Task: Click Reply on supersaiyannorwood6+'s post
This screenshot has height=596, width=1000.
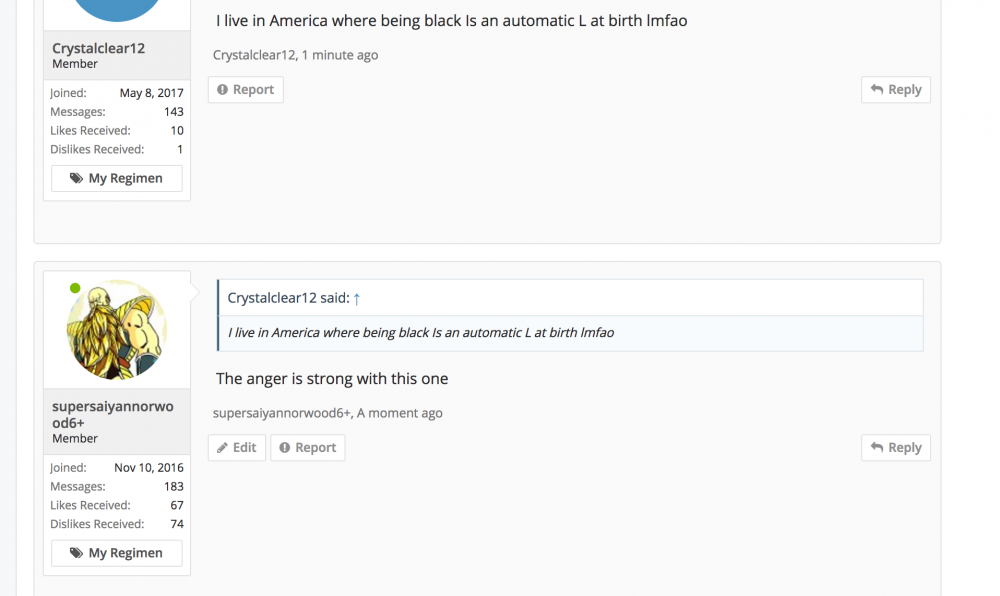Action: [896, 448]
